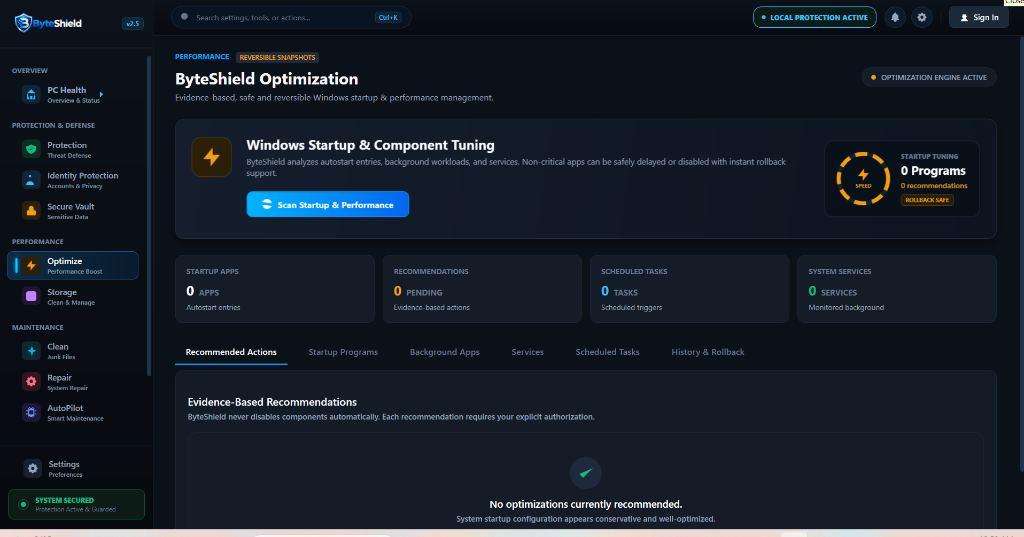Switch to Services tab
The height and width of the screenshot is (537, 1024).
click(528, 352)
